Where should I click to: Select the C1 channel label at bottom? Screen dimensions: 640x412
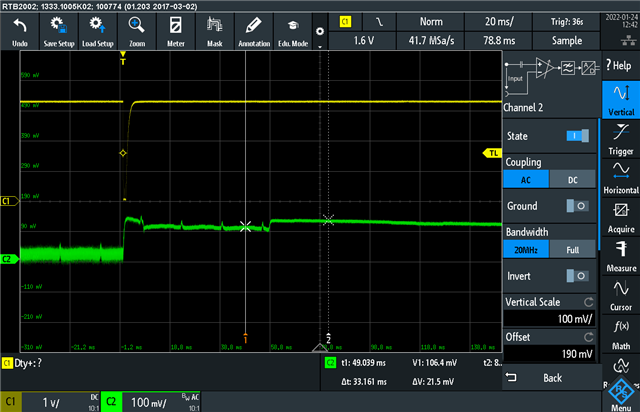[x=11, y=402]
